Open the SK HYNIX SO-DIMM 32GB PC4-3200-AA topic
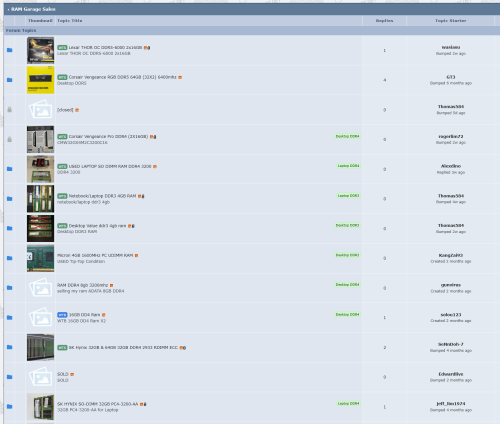 [x=97, y=404]
